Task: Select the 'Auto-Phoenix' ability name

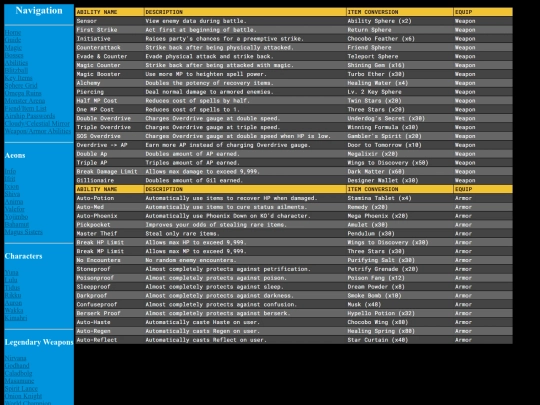Action: (97, 216)
